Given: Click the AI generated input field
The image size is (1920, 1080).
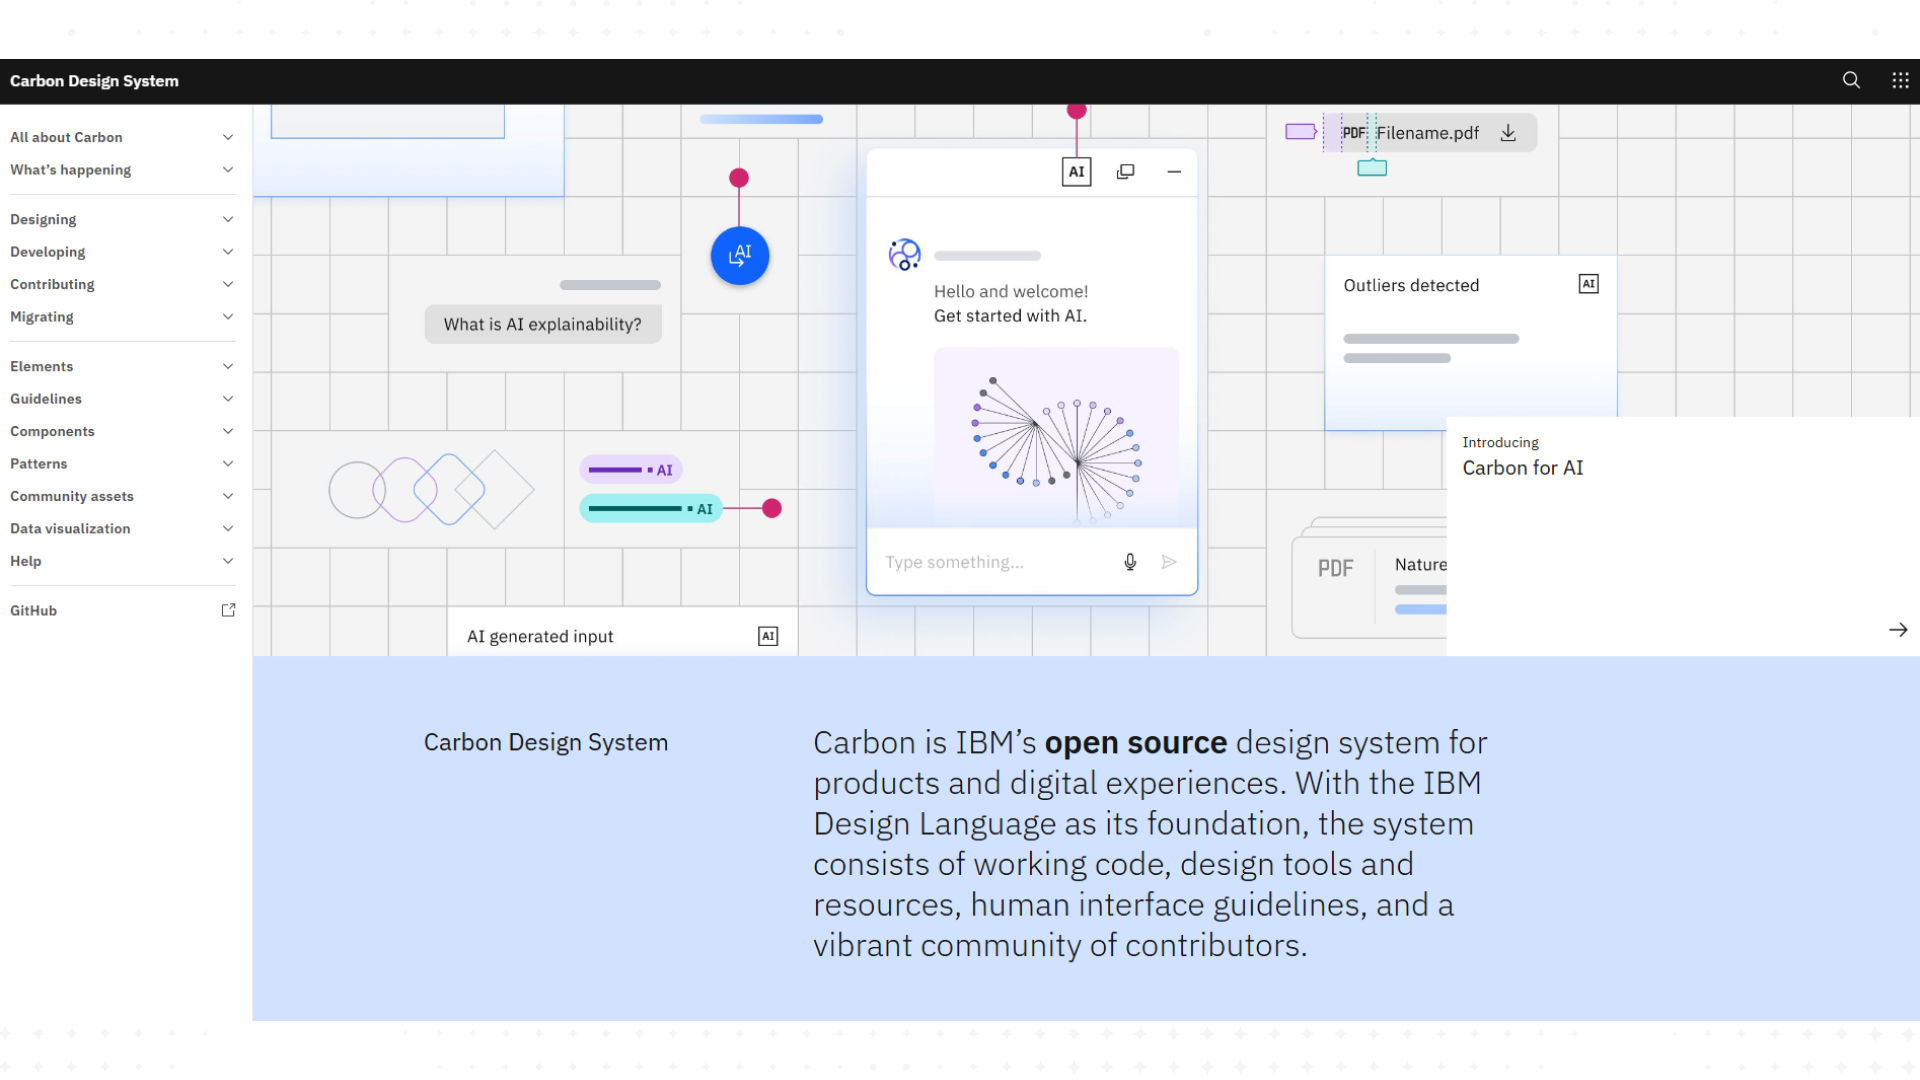Looking at the screenshot, I should coord(622,633).
